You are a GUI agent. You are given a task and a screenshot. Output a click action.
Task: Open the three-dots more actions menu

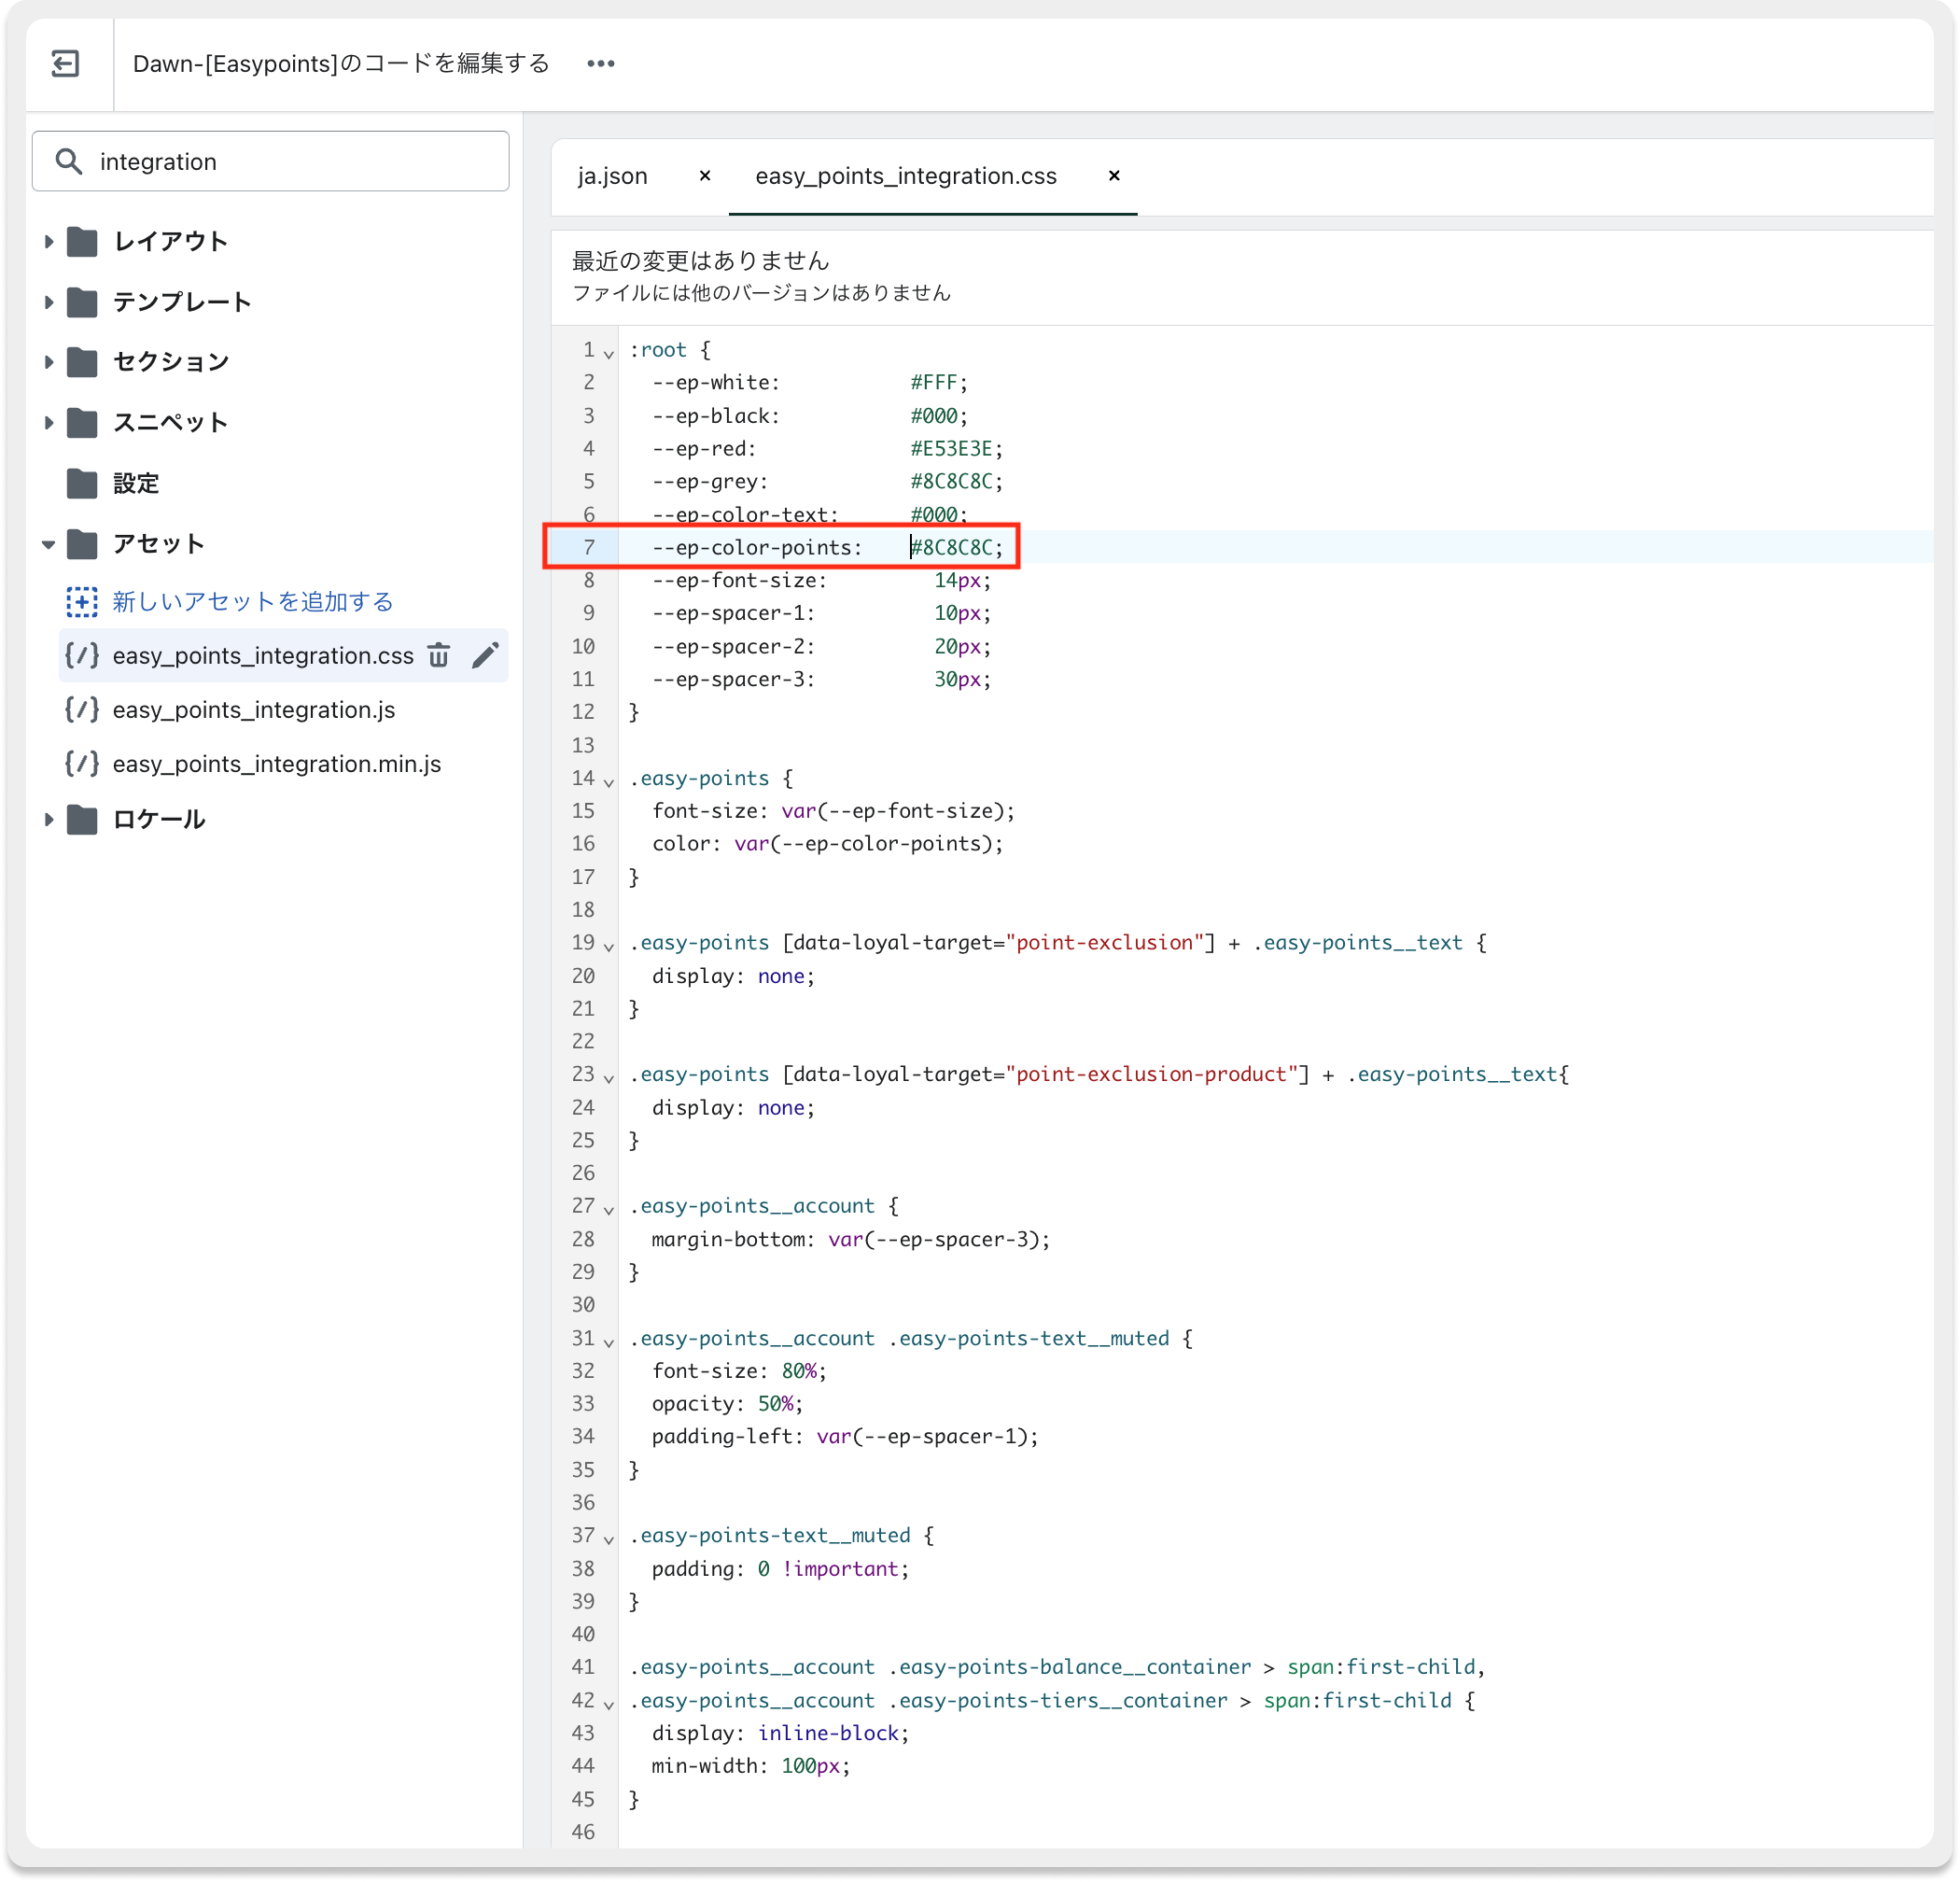(600, 64)
